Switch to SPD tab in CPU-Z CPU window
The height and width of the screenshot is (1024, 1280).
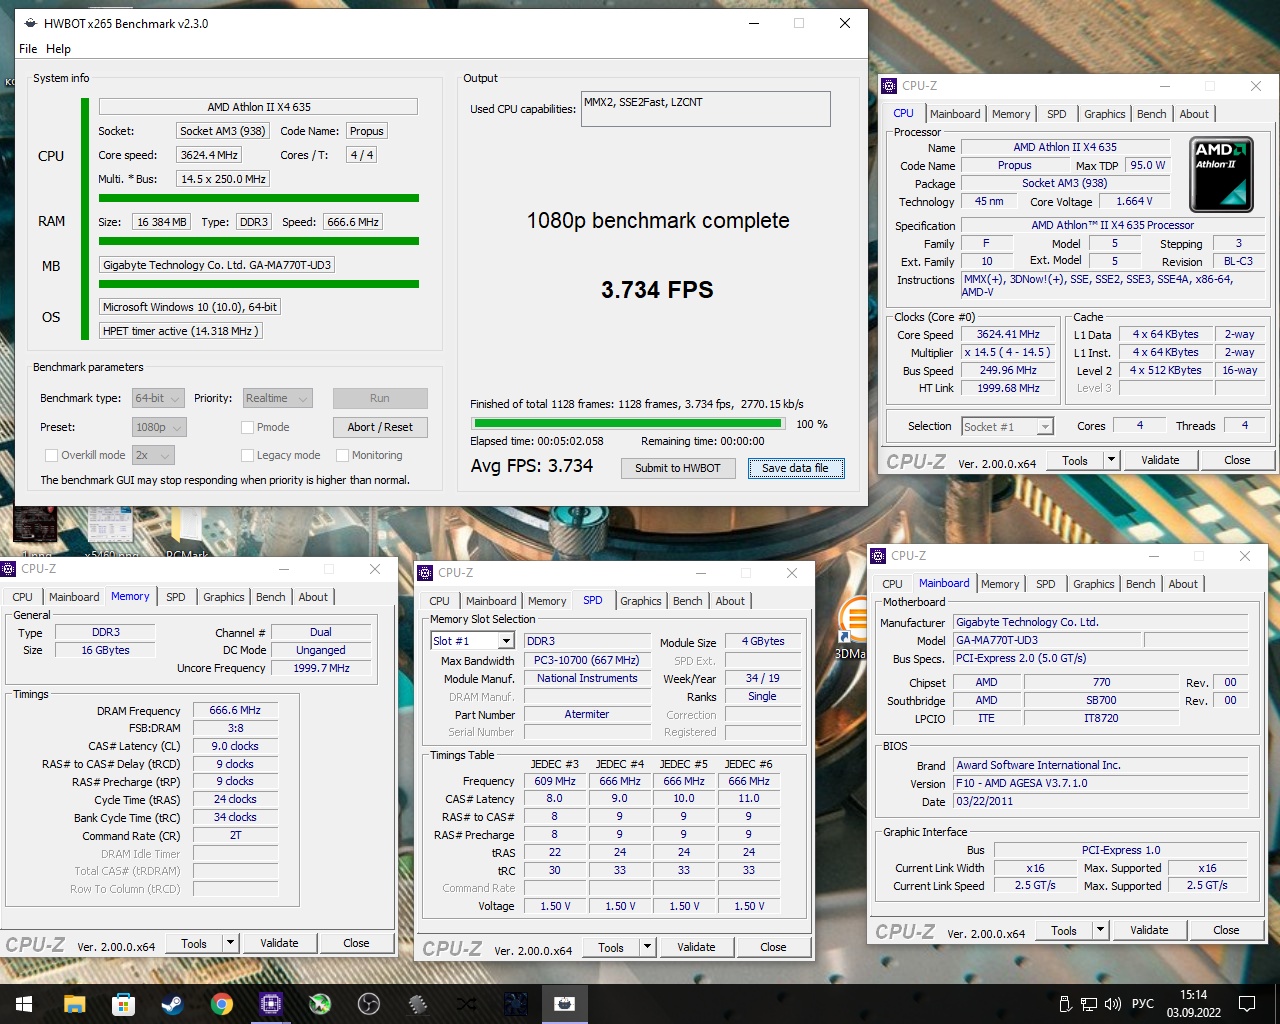tap(1057, 114)
